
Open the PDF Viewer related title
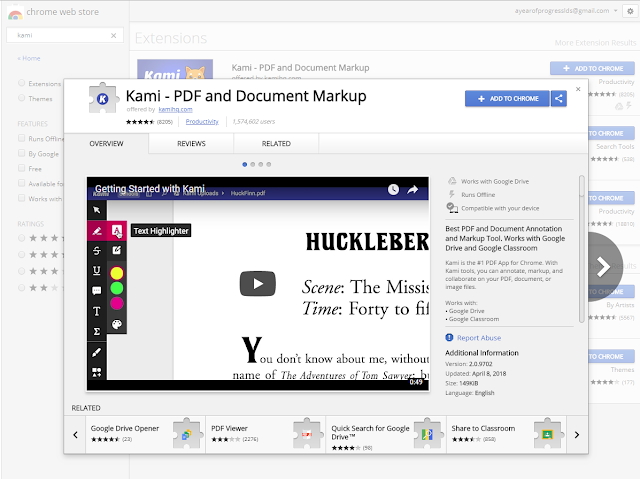(229, 428)
